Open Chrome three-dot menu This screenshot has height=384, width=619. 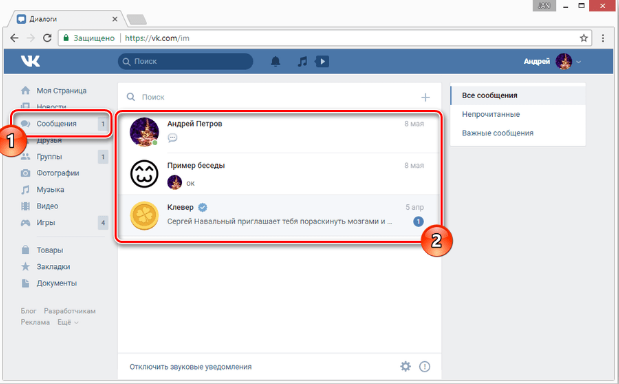602,38
